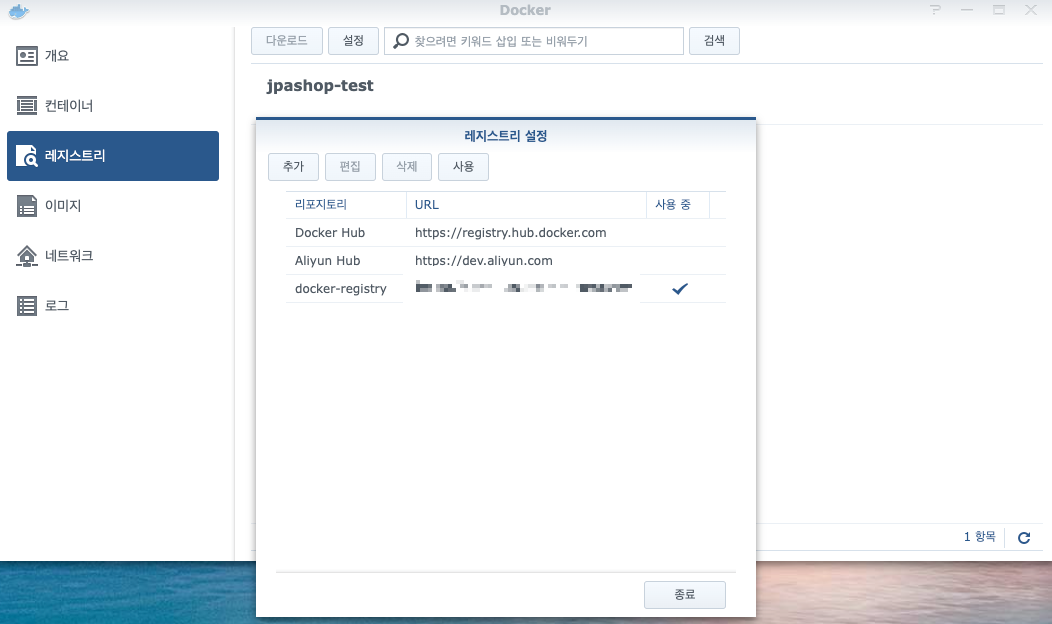Click the 이미지 document icon
This screenshot has height=624, width=1052.
click(x=27, y=205)
